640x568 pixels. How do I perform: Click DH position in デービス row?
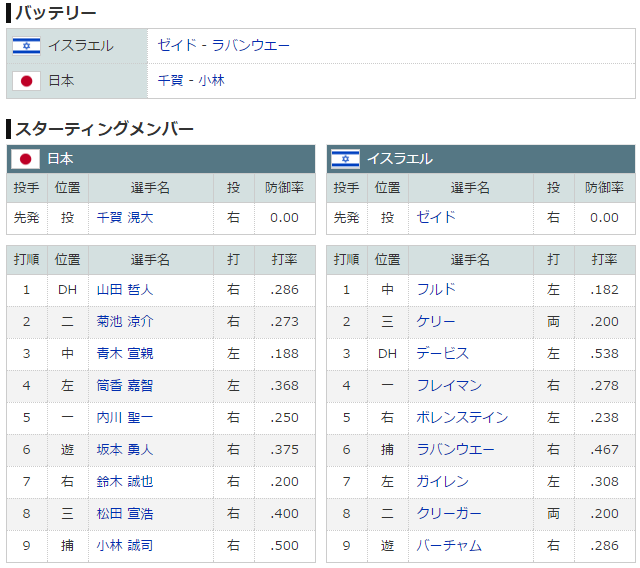[387, 353]
